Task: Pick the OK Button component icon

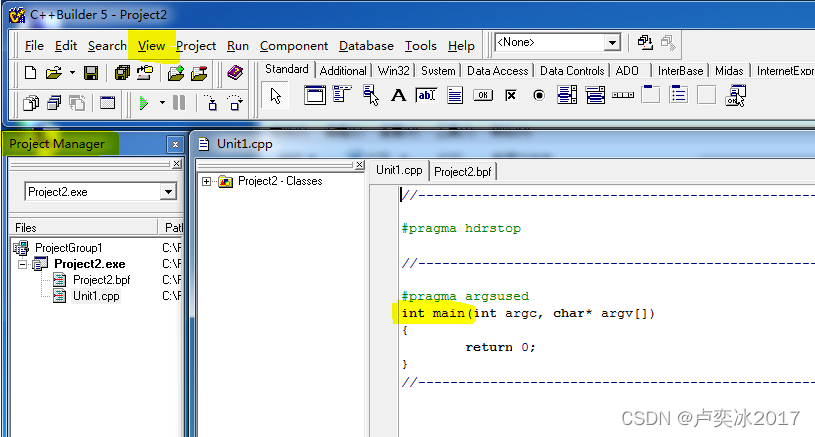Action: (x=483, y=95)
